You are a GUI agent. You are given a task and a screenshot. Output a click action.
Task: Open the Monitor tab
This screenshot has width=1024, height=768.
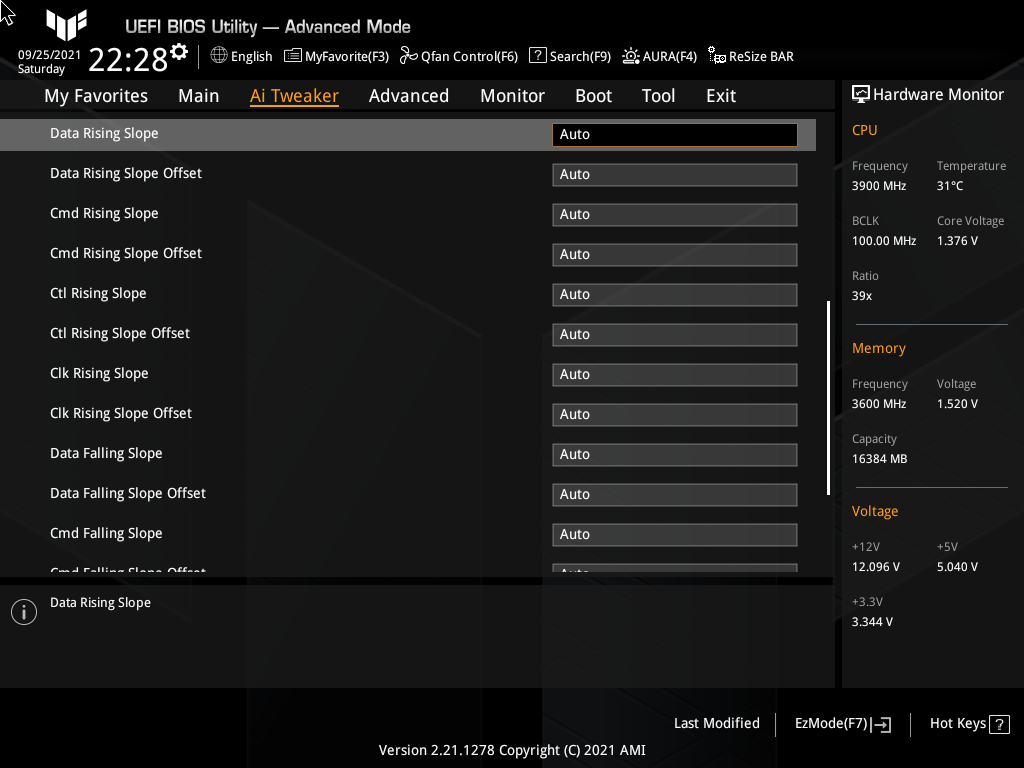(512, 96)
